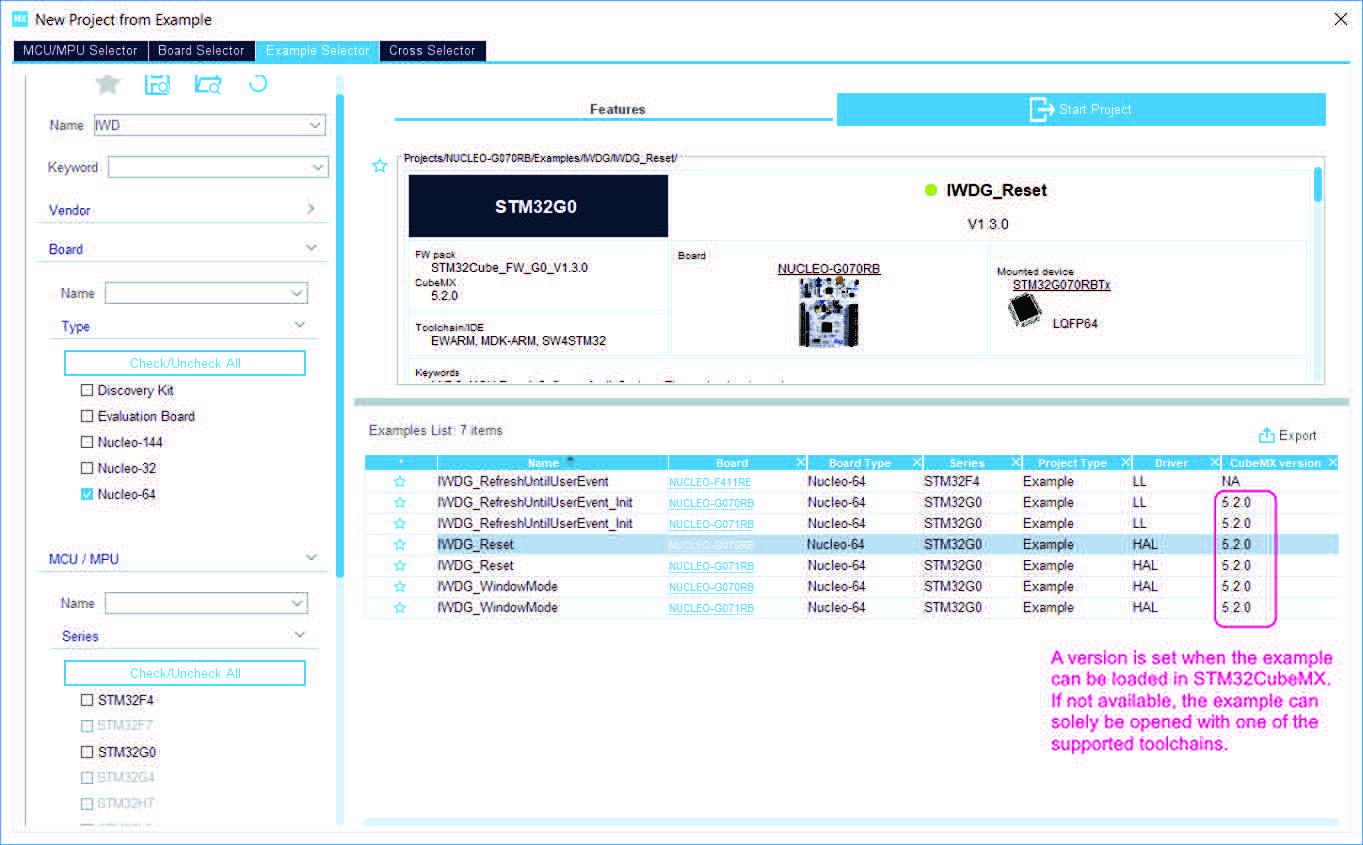The image size is (1363, 845).
Task: Uncheck the Nucleo-64 board type checkbox
Action: coord(87,494)
